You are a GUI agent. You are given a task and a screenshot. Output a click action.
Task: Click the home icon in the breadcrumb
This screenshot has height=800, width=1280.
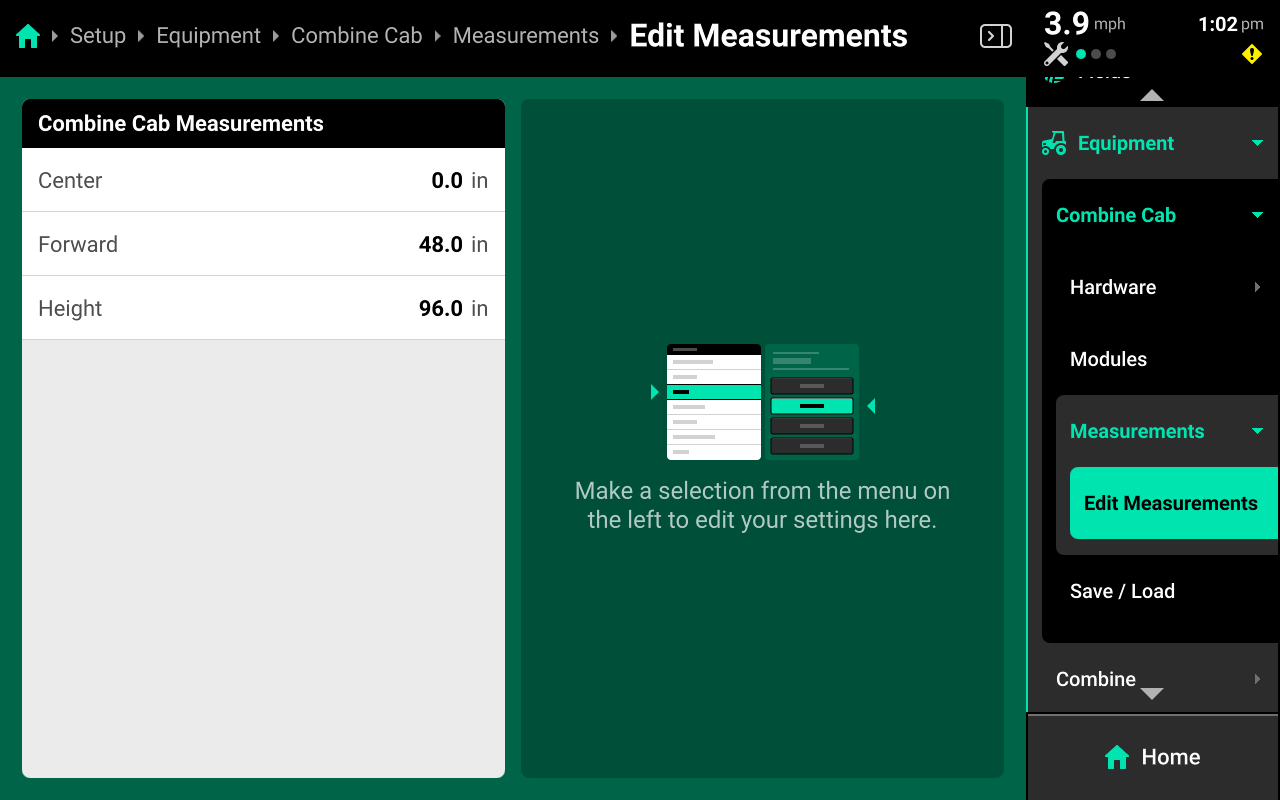point(28,37)
